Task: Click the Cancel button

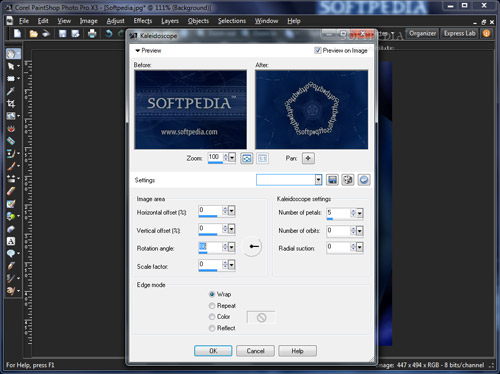Action: [x=255, y=351]
